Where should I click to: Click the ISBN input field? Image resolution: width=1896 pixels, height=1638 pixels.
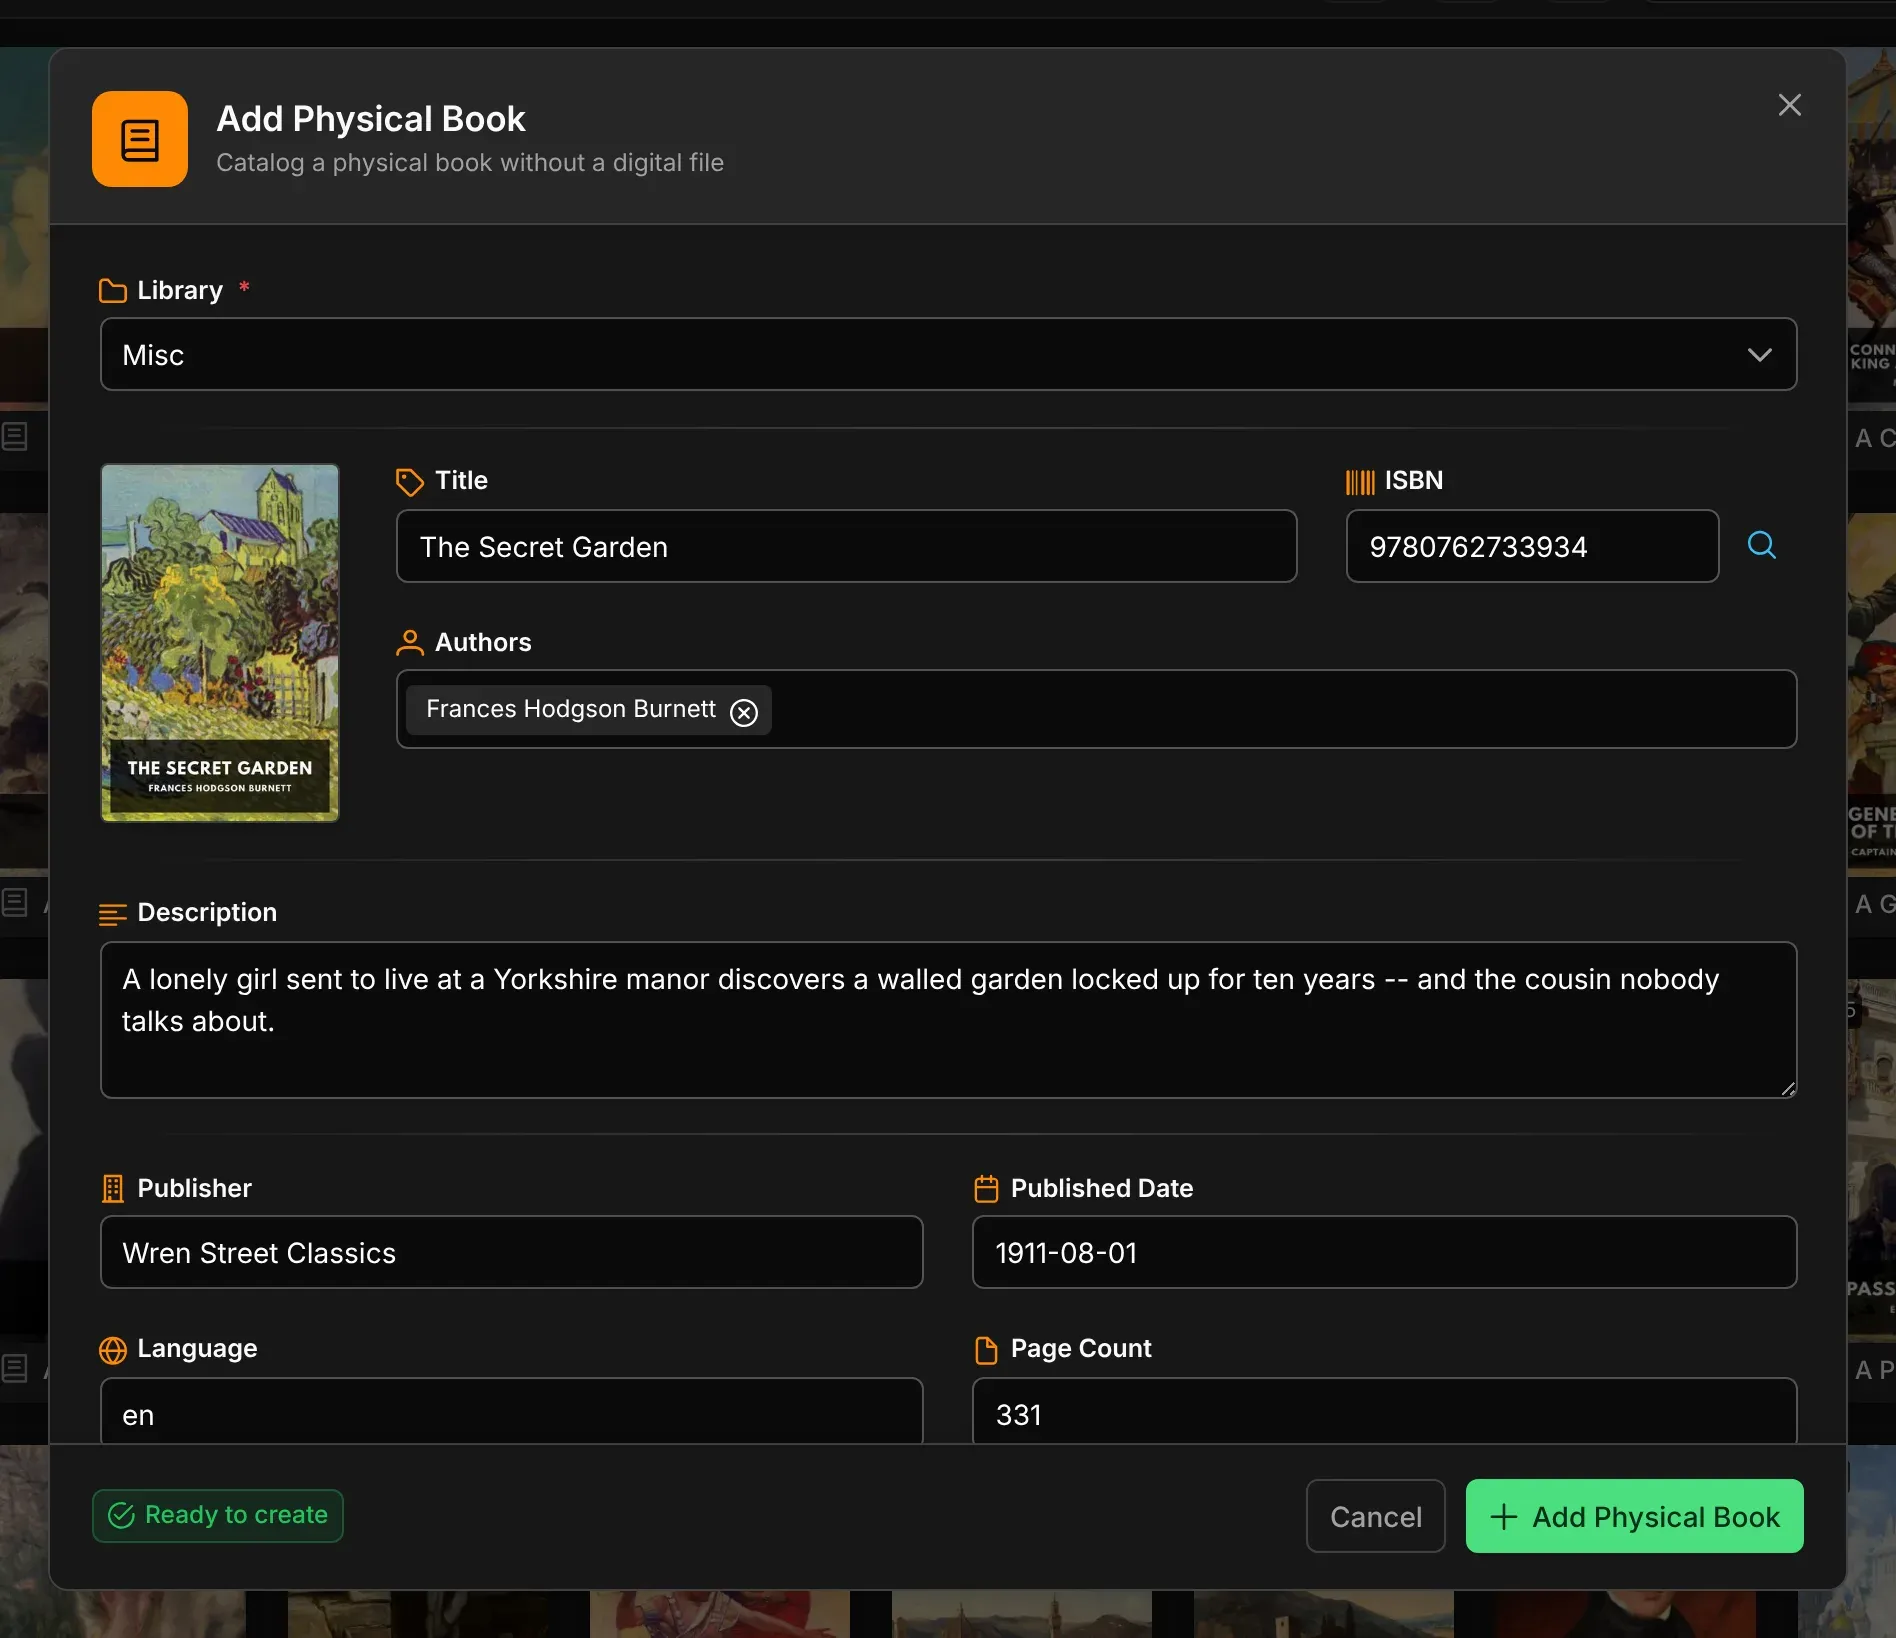click(x=1532, y=547)
